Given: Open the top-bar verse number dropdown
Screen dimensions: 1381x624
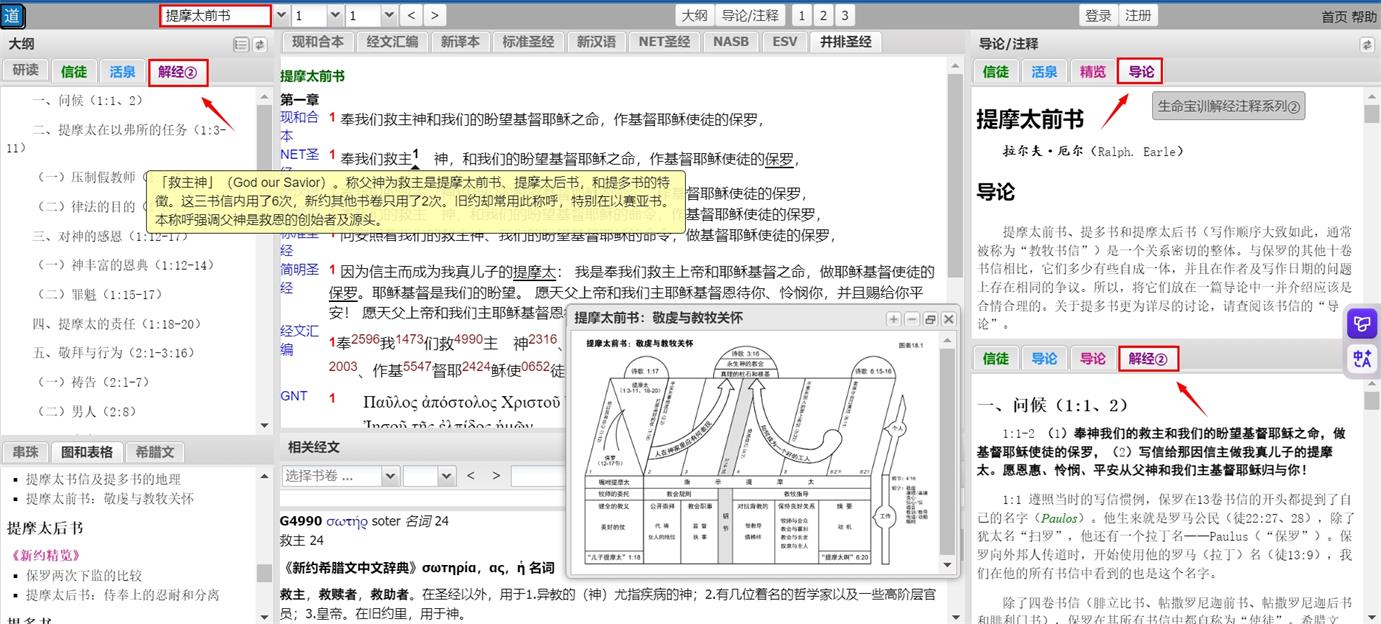Looking at the screenshot, I should pyautogui.click(x=387, y=15).
